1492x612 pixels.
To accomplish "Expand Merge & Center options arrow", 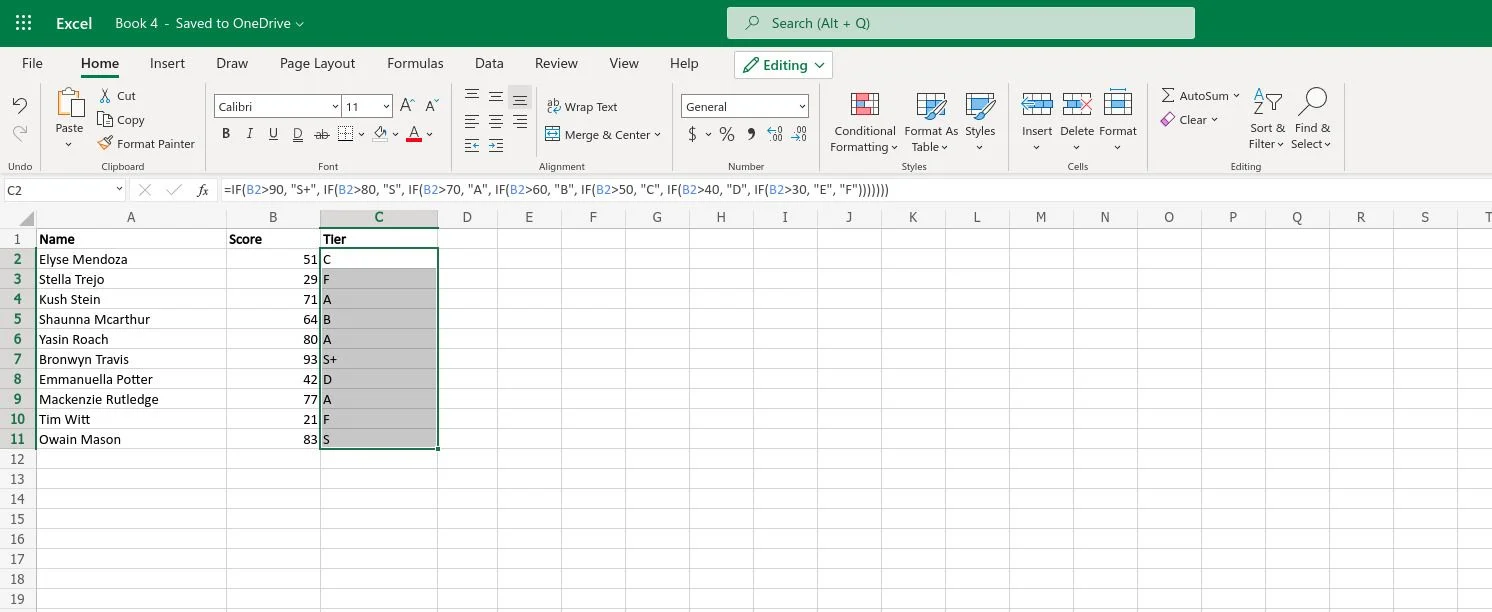I will click(x=658, y=135).
